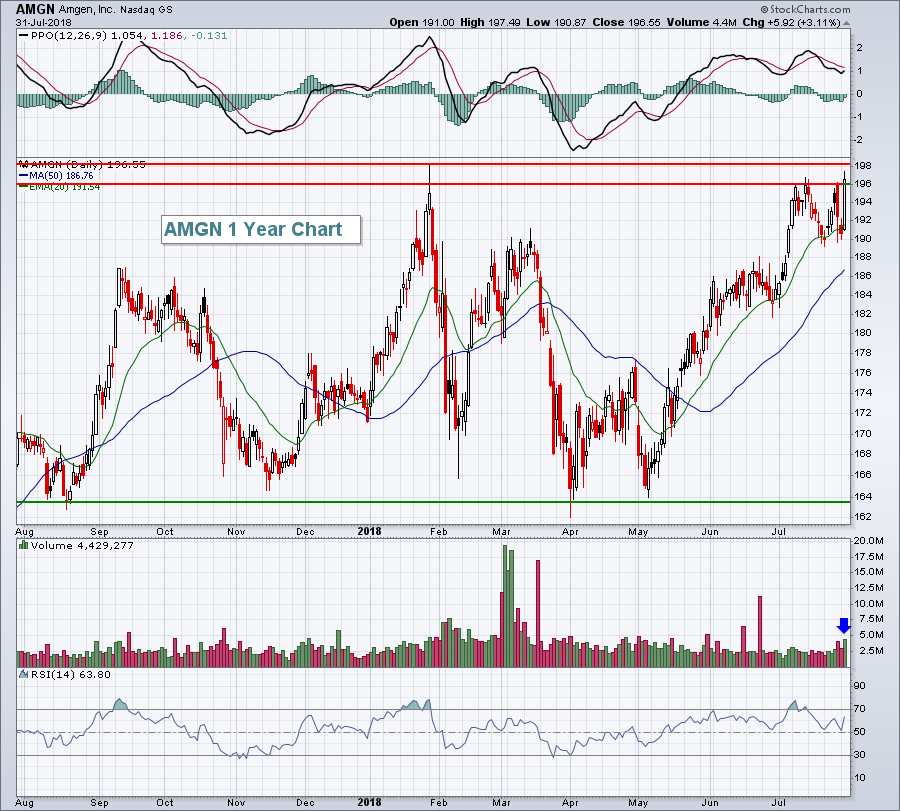Click the Jun label under the price panel
This screenshot has height=811, width=900.
(x=710, y=531)
